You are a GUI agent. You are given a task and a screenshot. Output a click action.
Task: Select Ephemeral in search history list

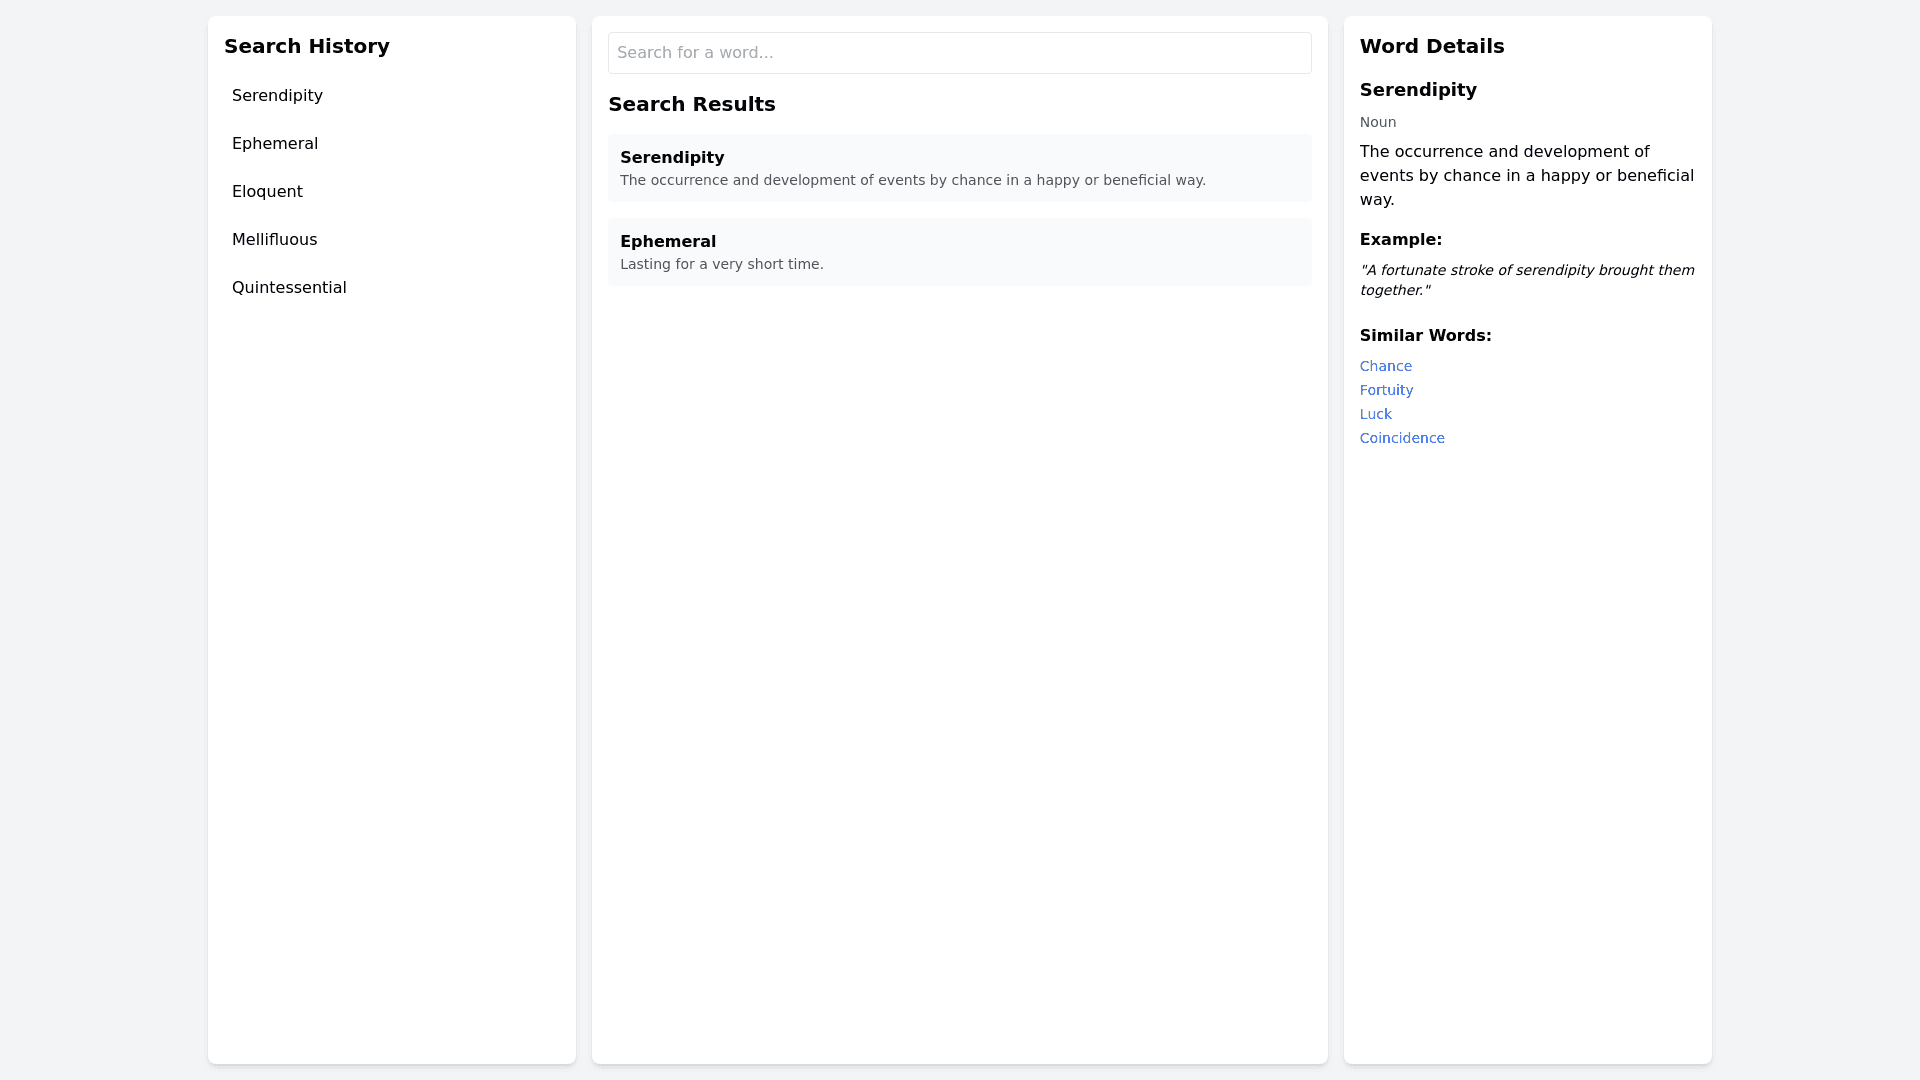pyautogui.click(x=275, y=144)
